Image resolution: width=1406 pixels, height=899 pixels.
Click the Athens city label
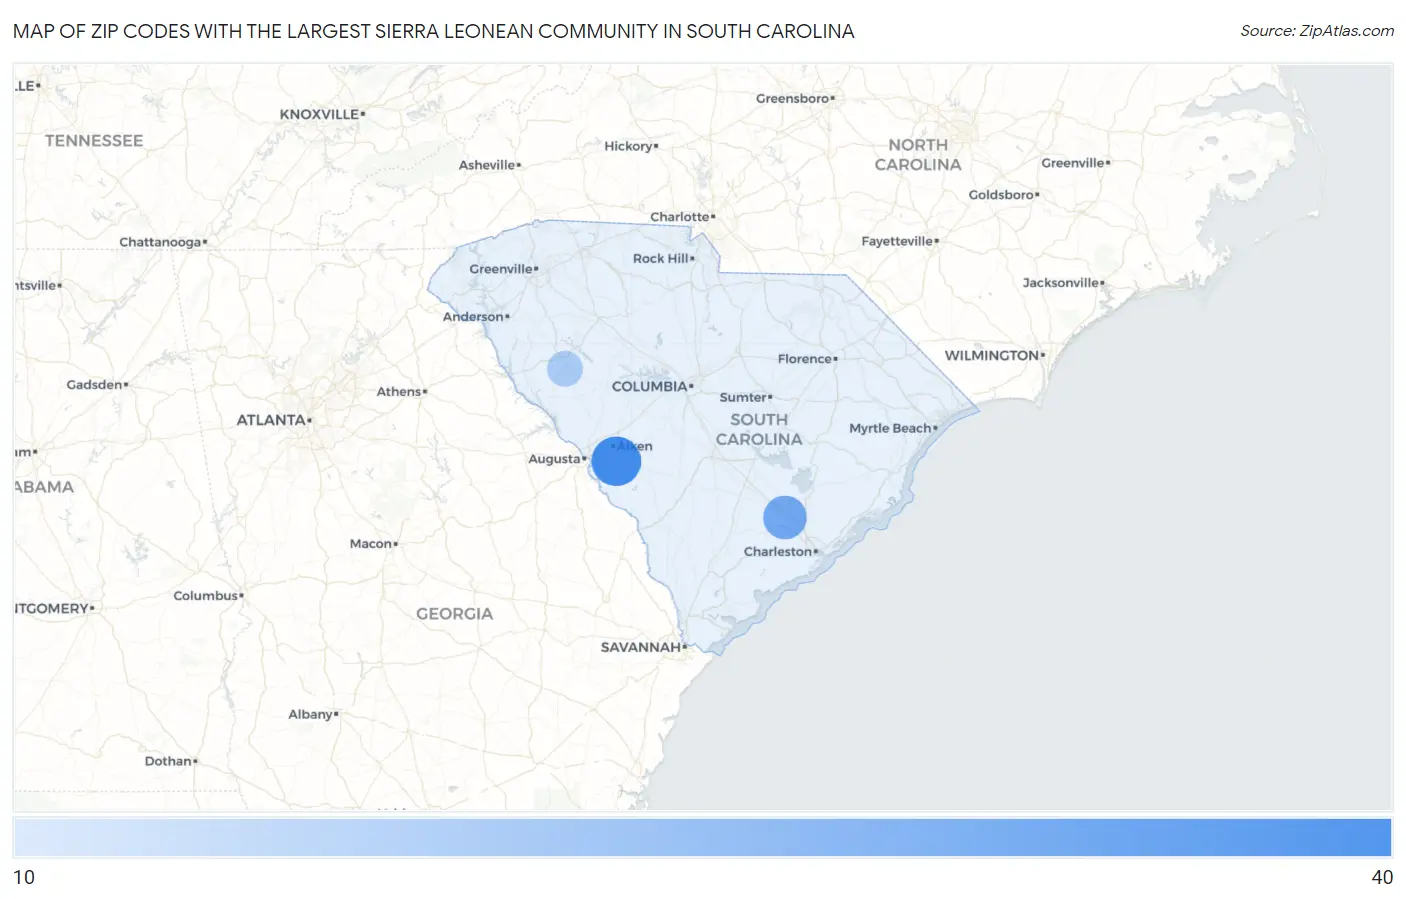pos(399,392)
